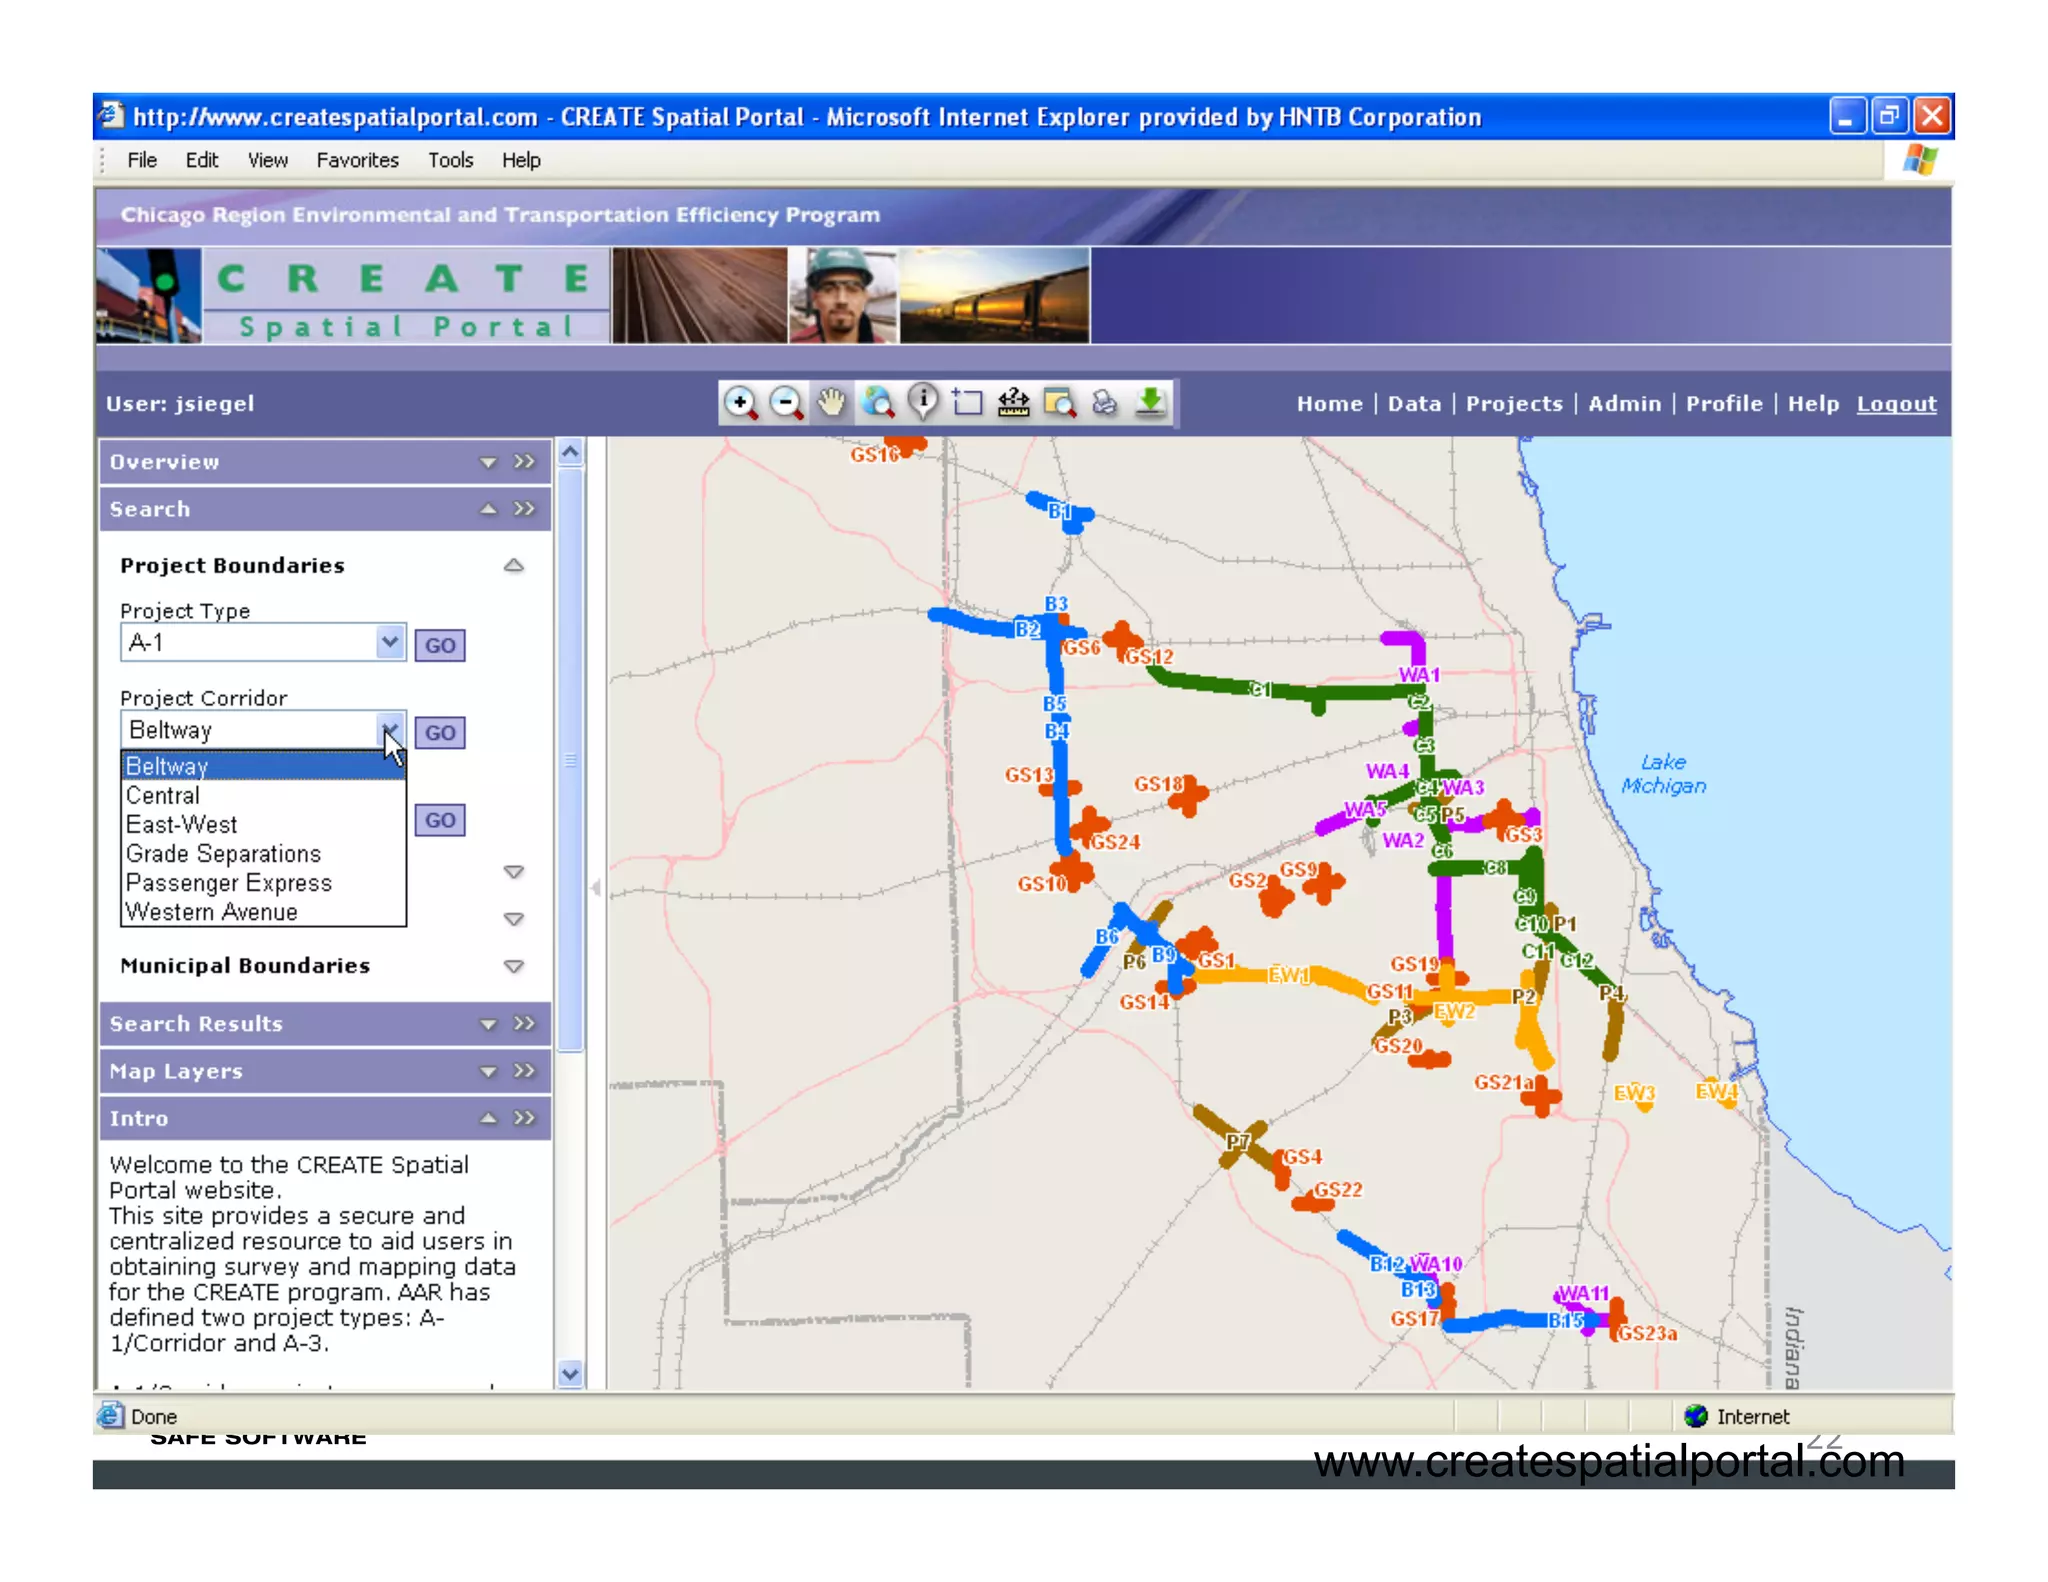This screenshot has height=1582, width=2048.
Task: Click GO next to Project Type
Action: coord(440,645)
